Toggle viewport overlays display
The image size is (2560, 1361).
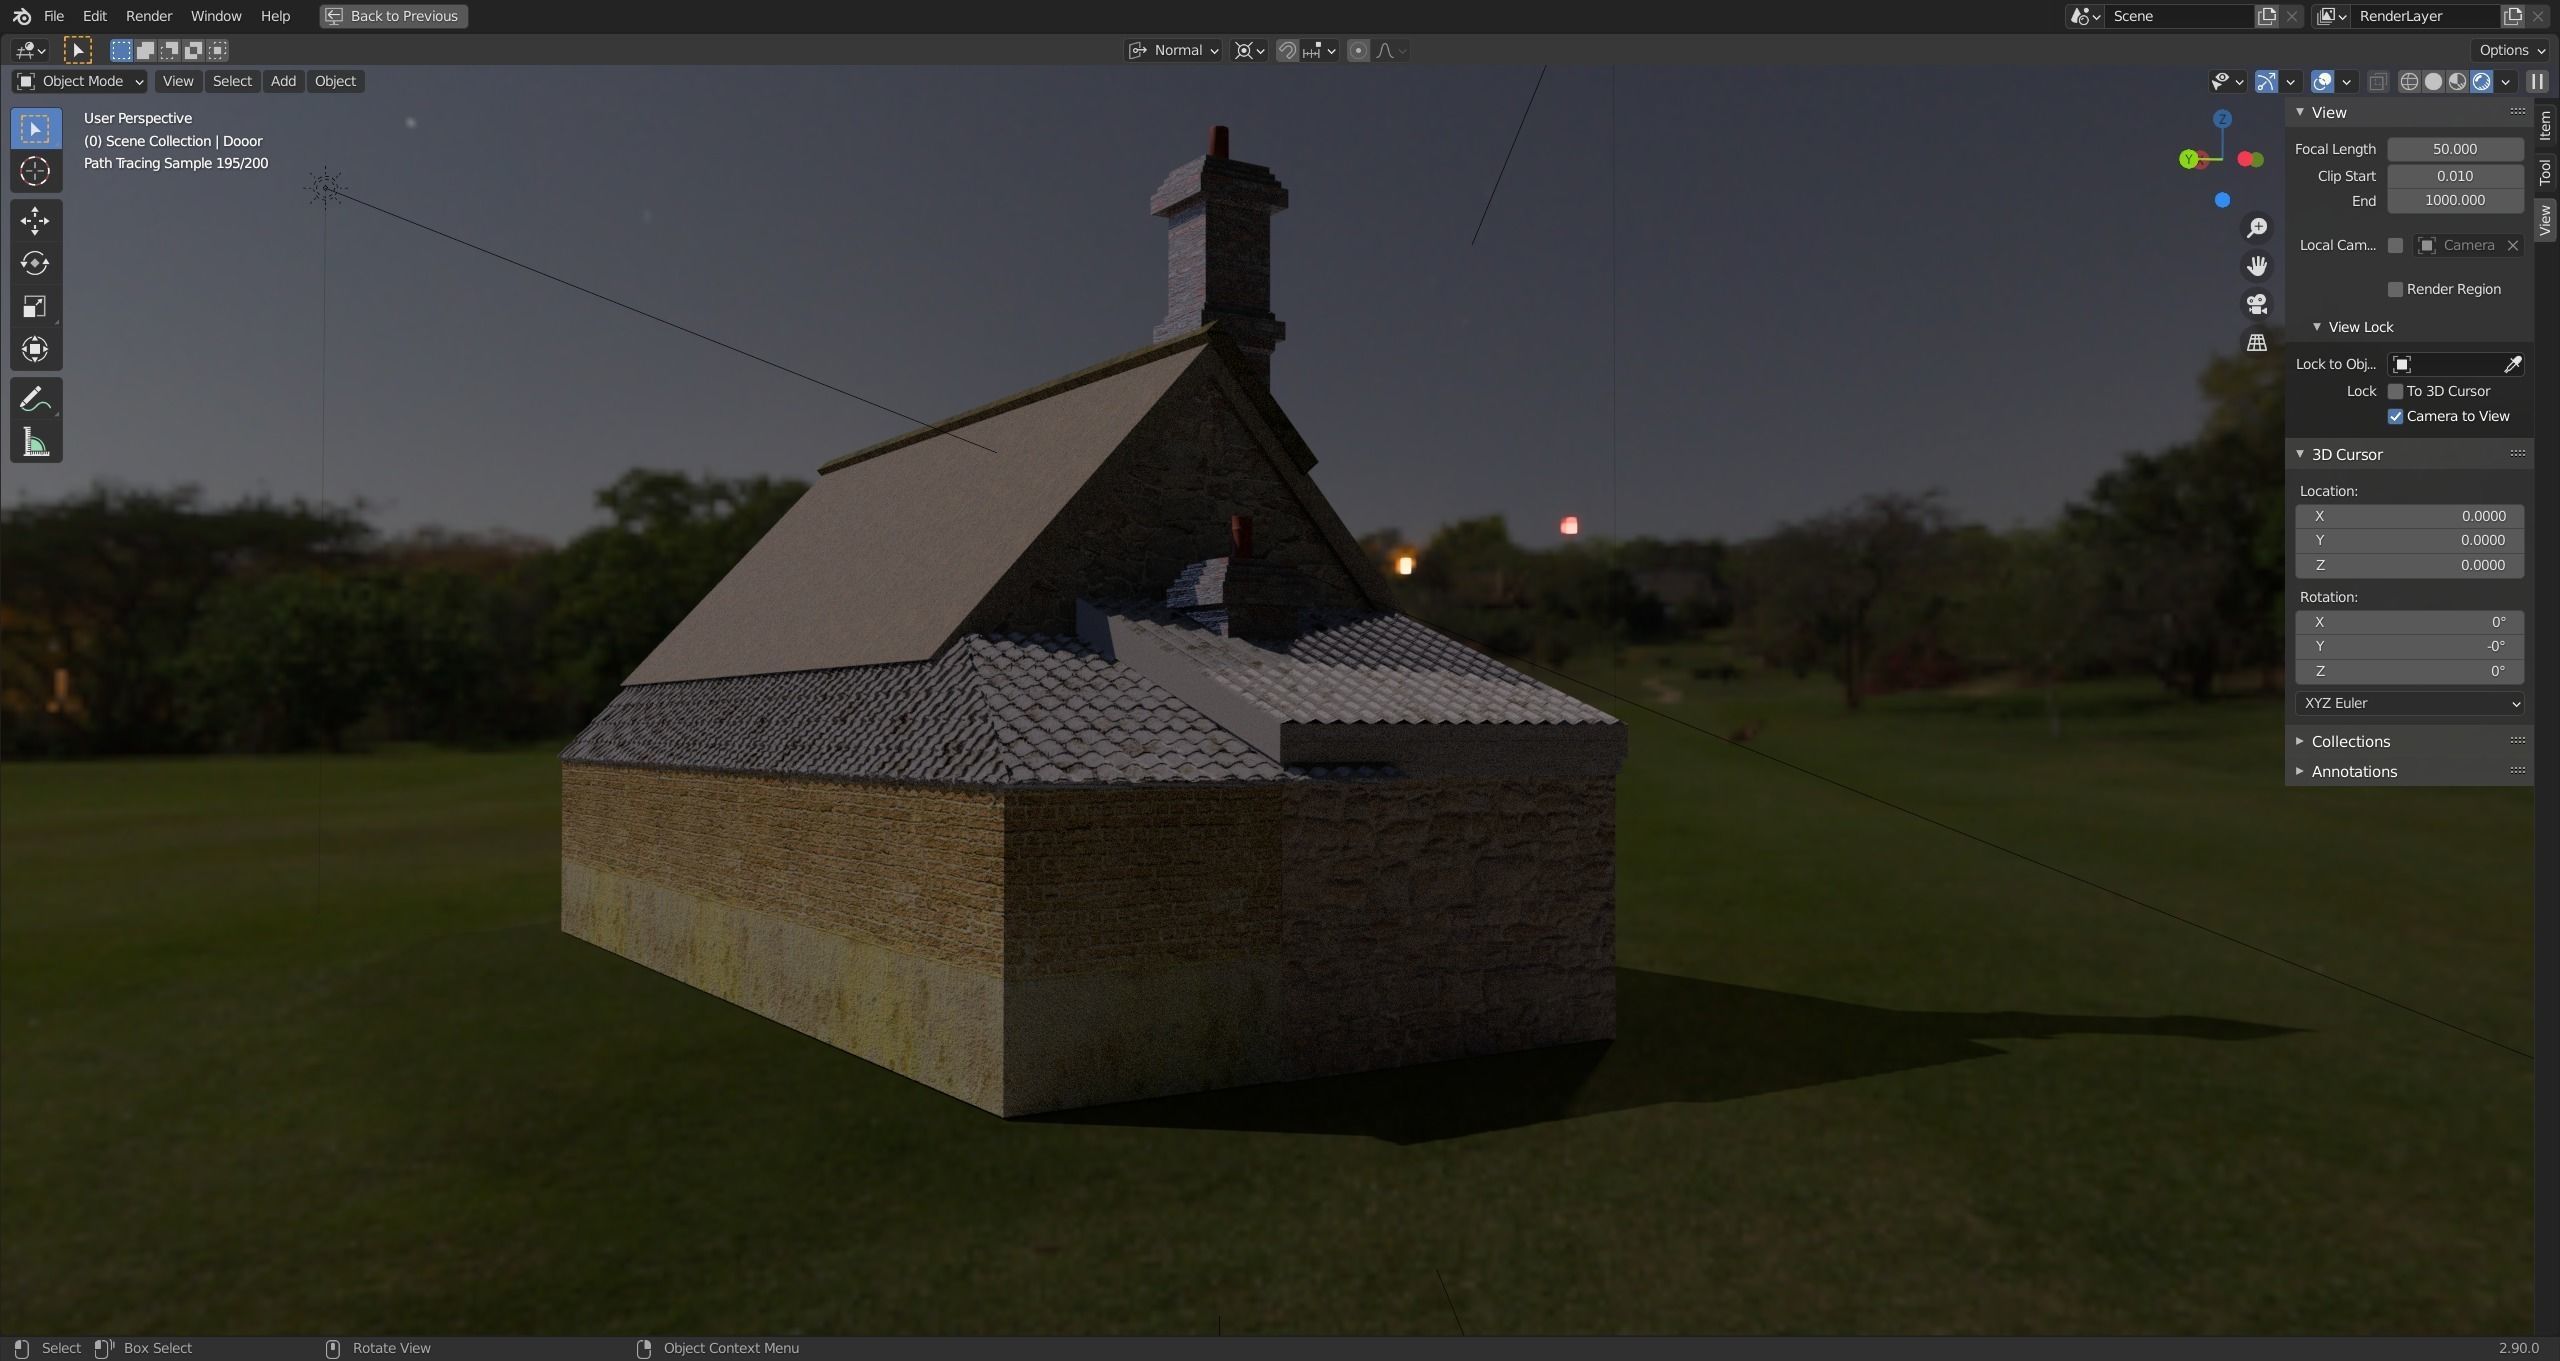2323,82
